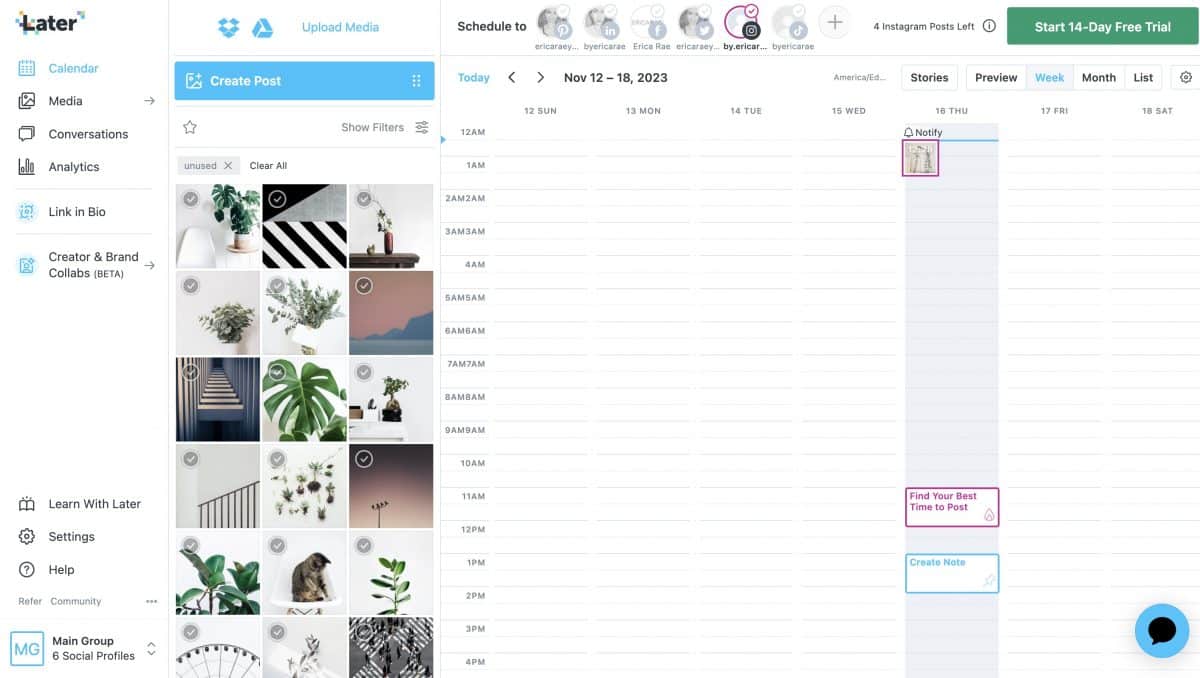Viewport: 1200px width, 678px height.
Task: Open Google Drive import icon
Action: click(x=262, y=27)
